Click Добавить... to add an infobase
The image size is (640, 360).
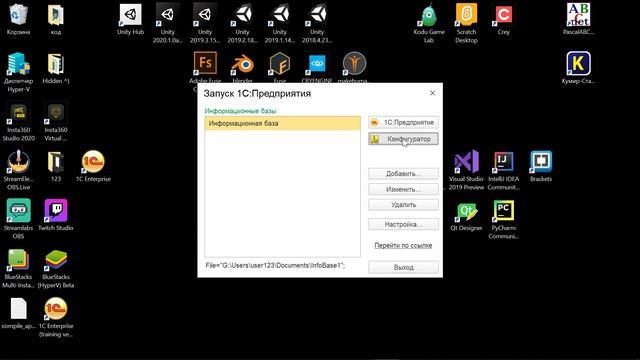pyautogui.click(x=403, y=174)
